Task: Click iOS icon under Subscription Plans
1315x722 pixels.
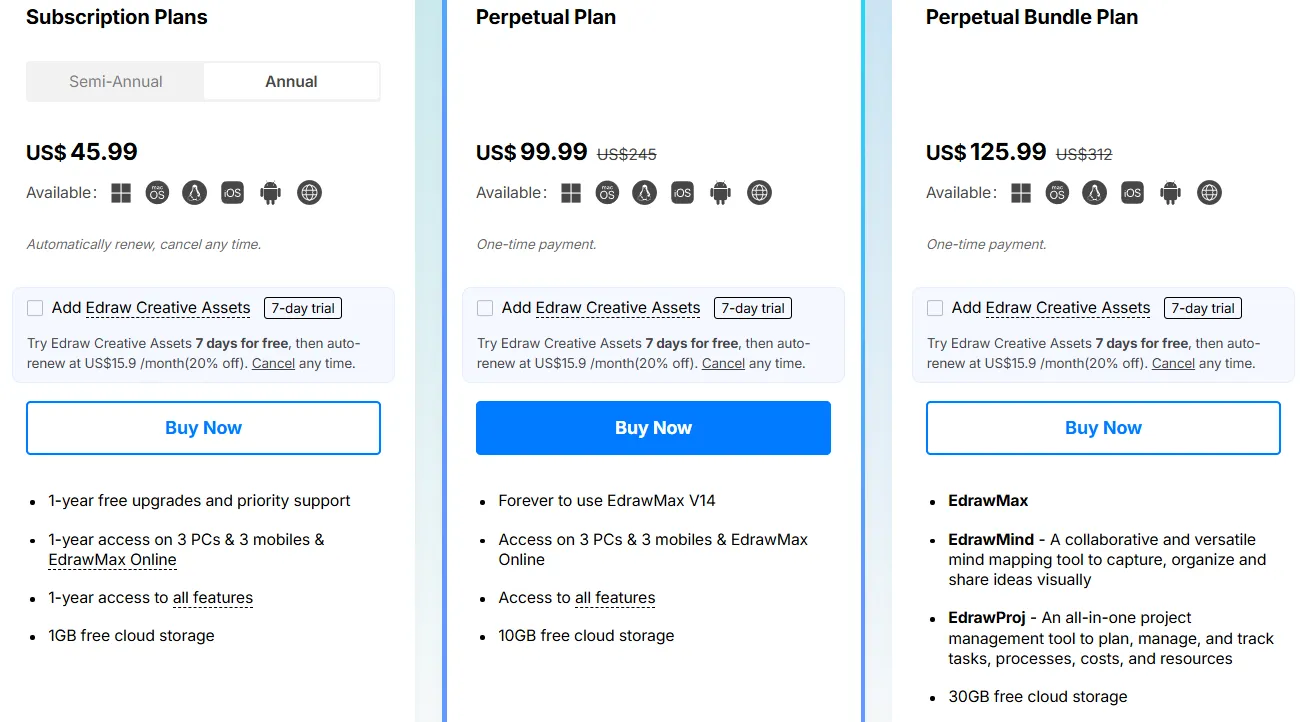Action: coord(233,193)
